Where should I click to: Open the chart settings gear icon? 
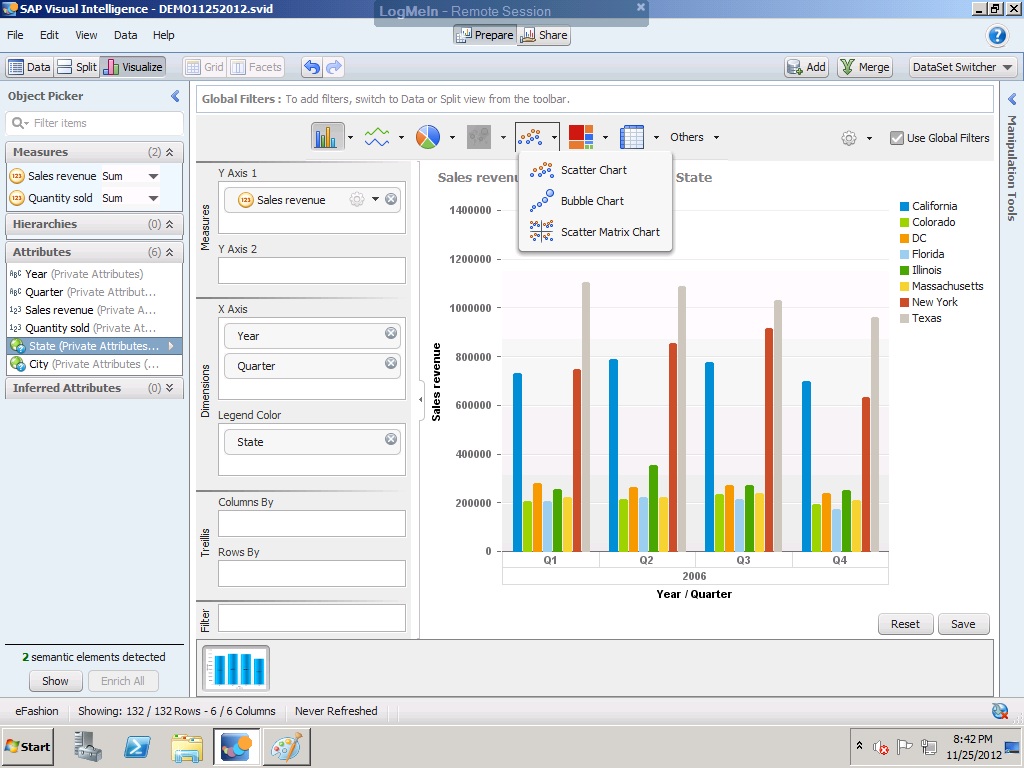(x=848, y=138)
